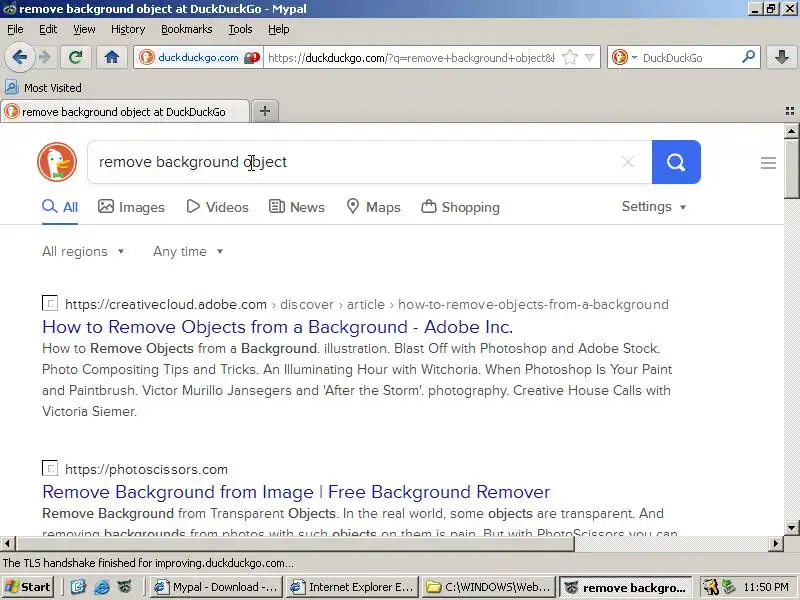
Task: Launch Mypal raccoon icon in quick launch
Action: click(124, 587)
